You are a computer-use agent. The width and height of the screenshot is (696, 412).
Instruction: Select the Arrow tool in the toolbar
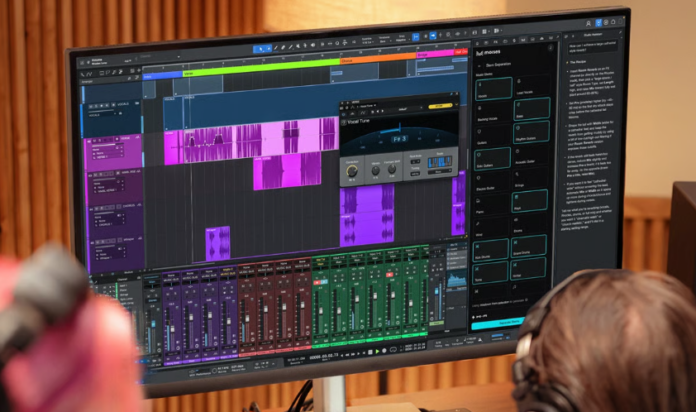point(261,49)
